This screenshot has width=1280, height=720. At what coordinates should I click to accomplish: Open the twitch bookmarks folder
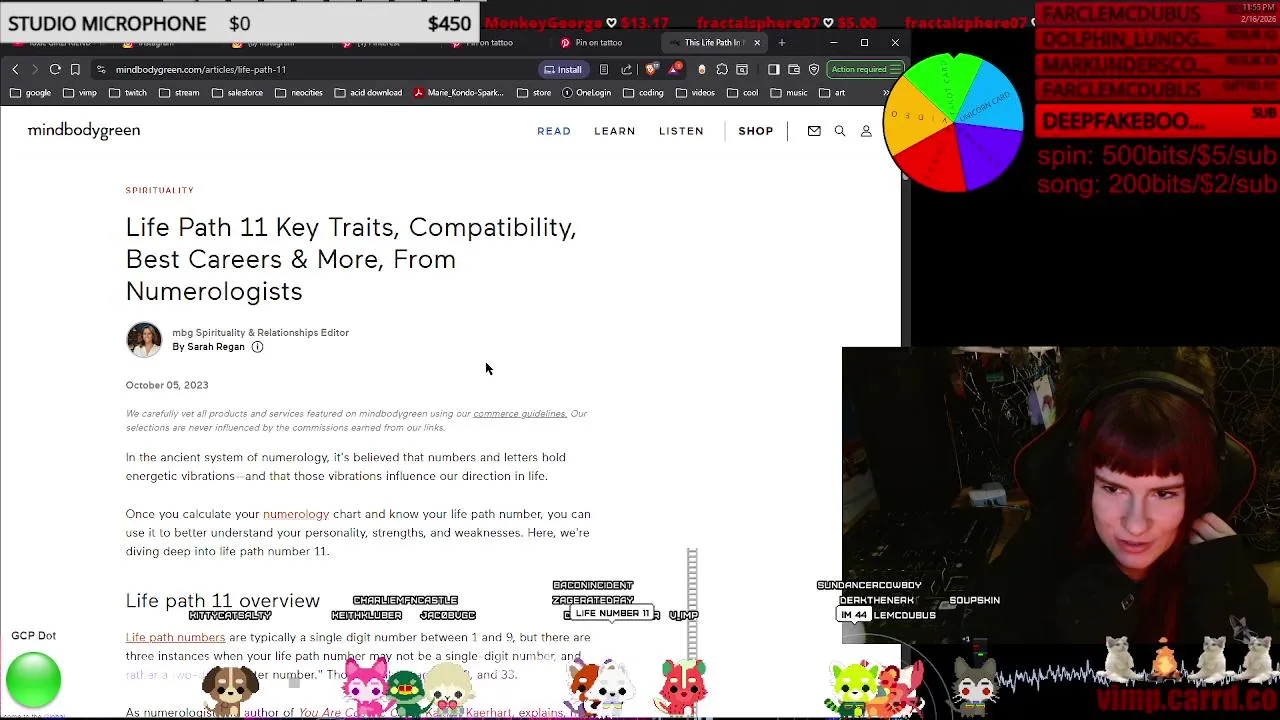128,92
